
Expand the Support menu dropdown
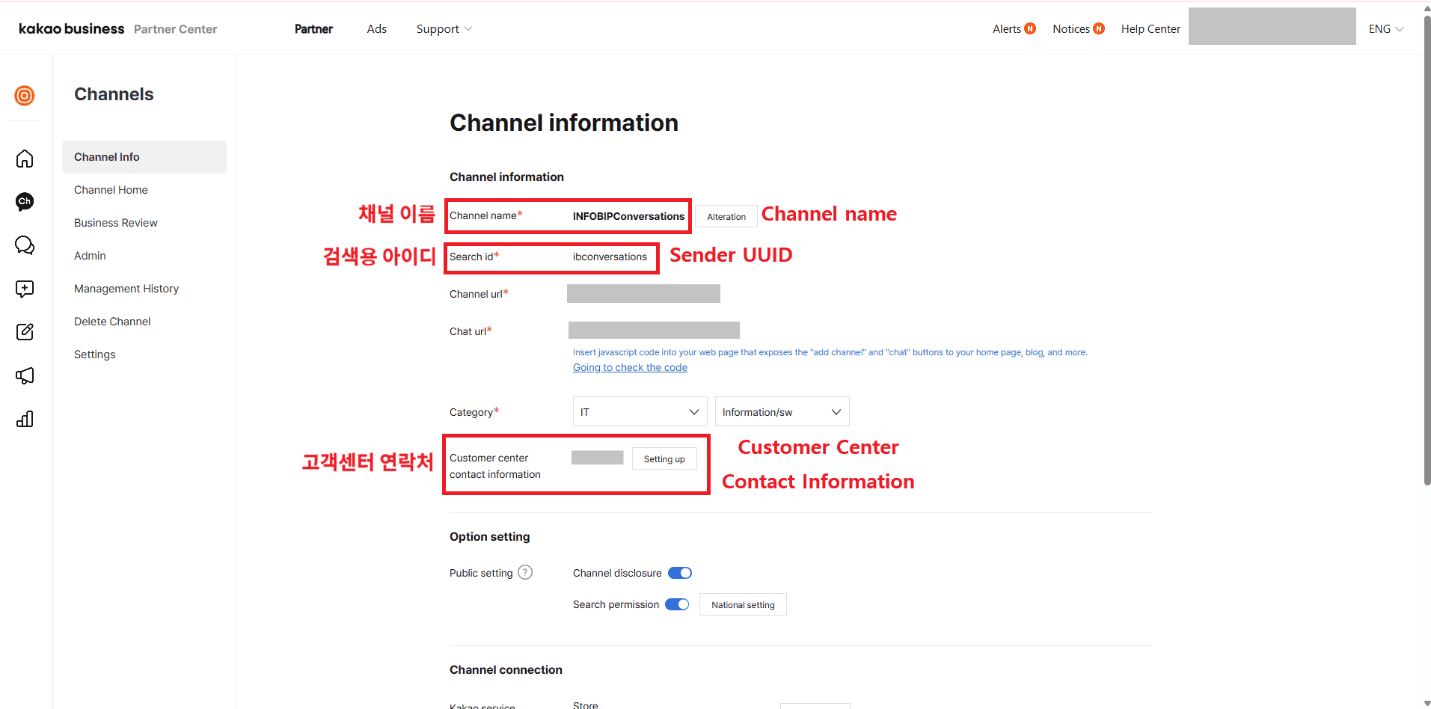click(444, 29)
